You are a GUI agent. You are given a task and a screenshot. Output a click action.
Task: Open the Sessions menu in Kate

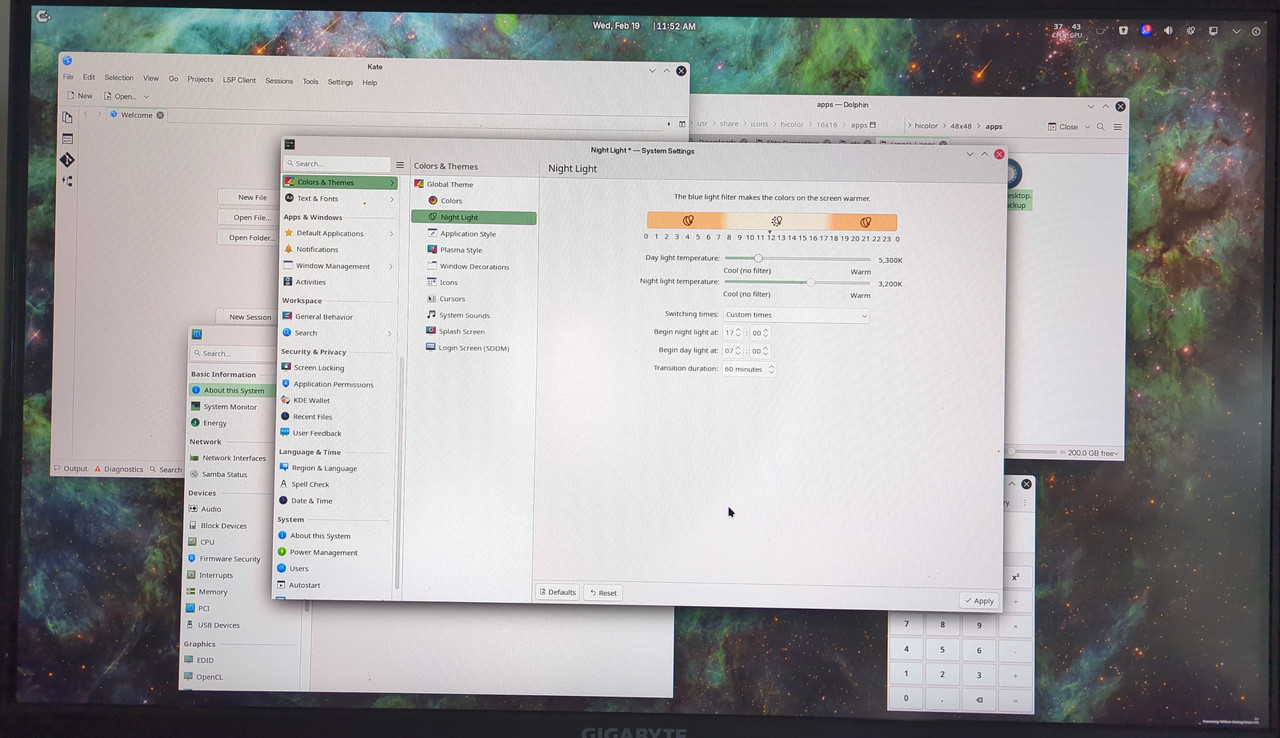(x=279, y=81)
